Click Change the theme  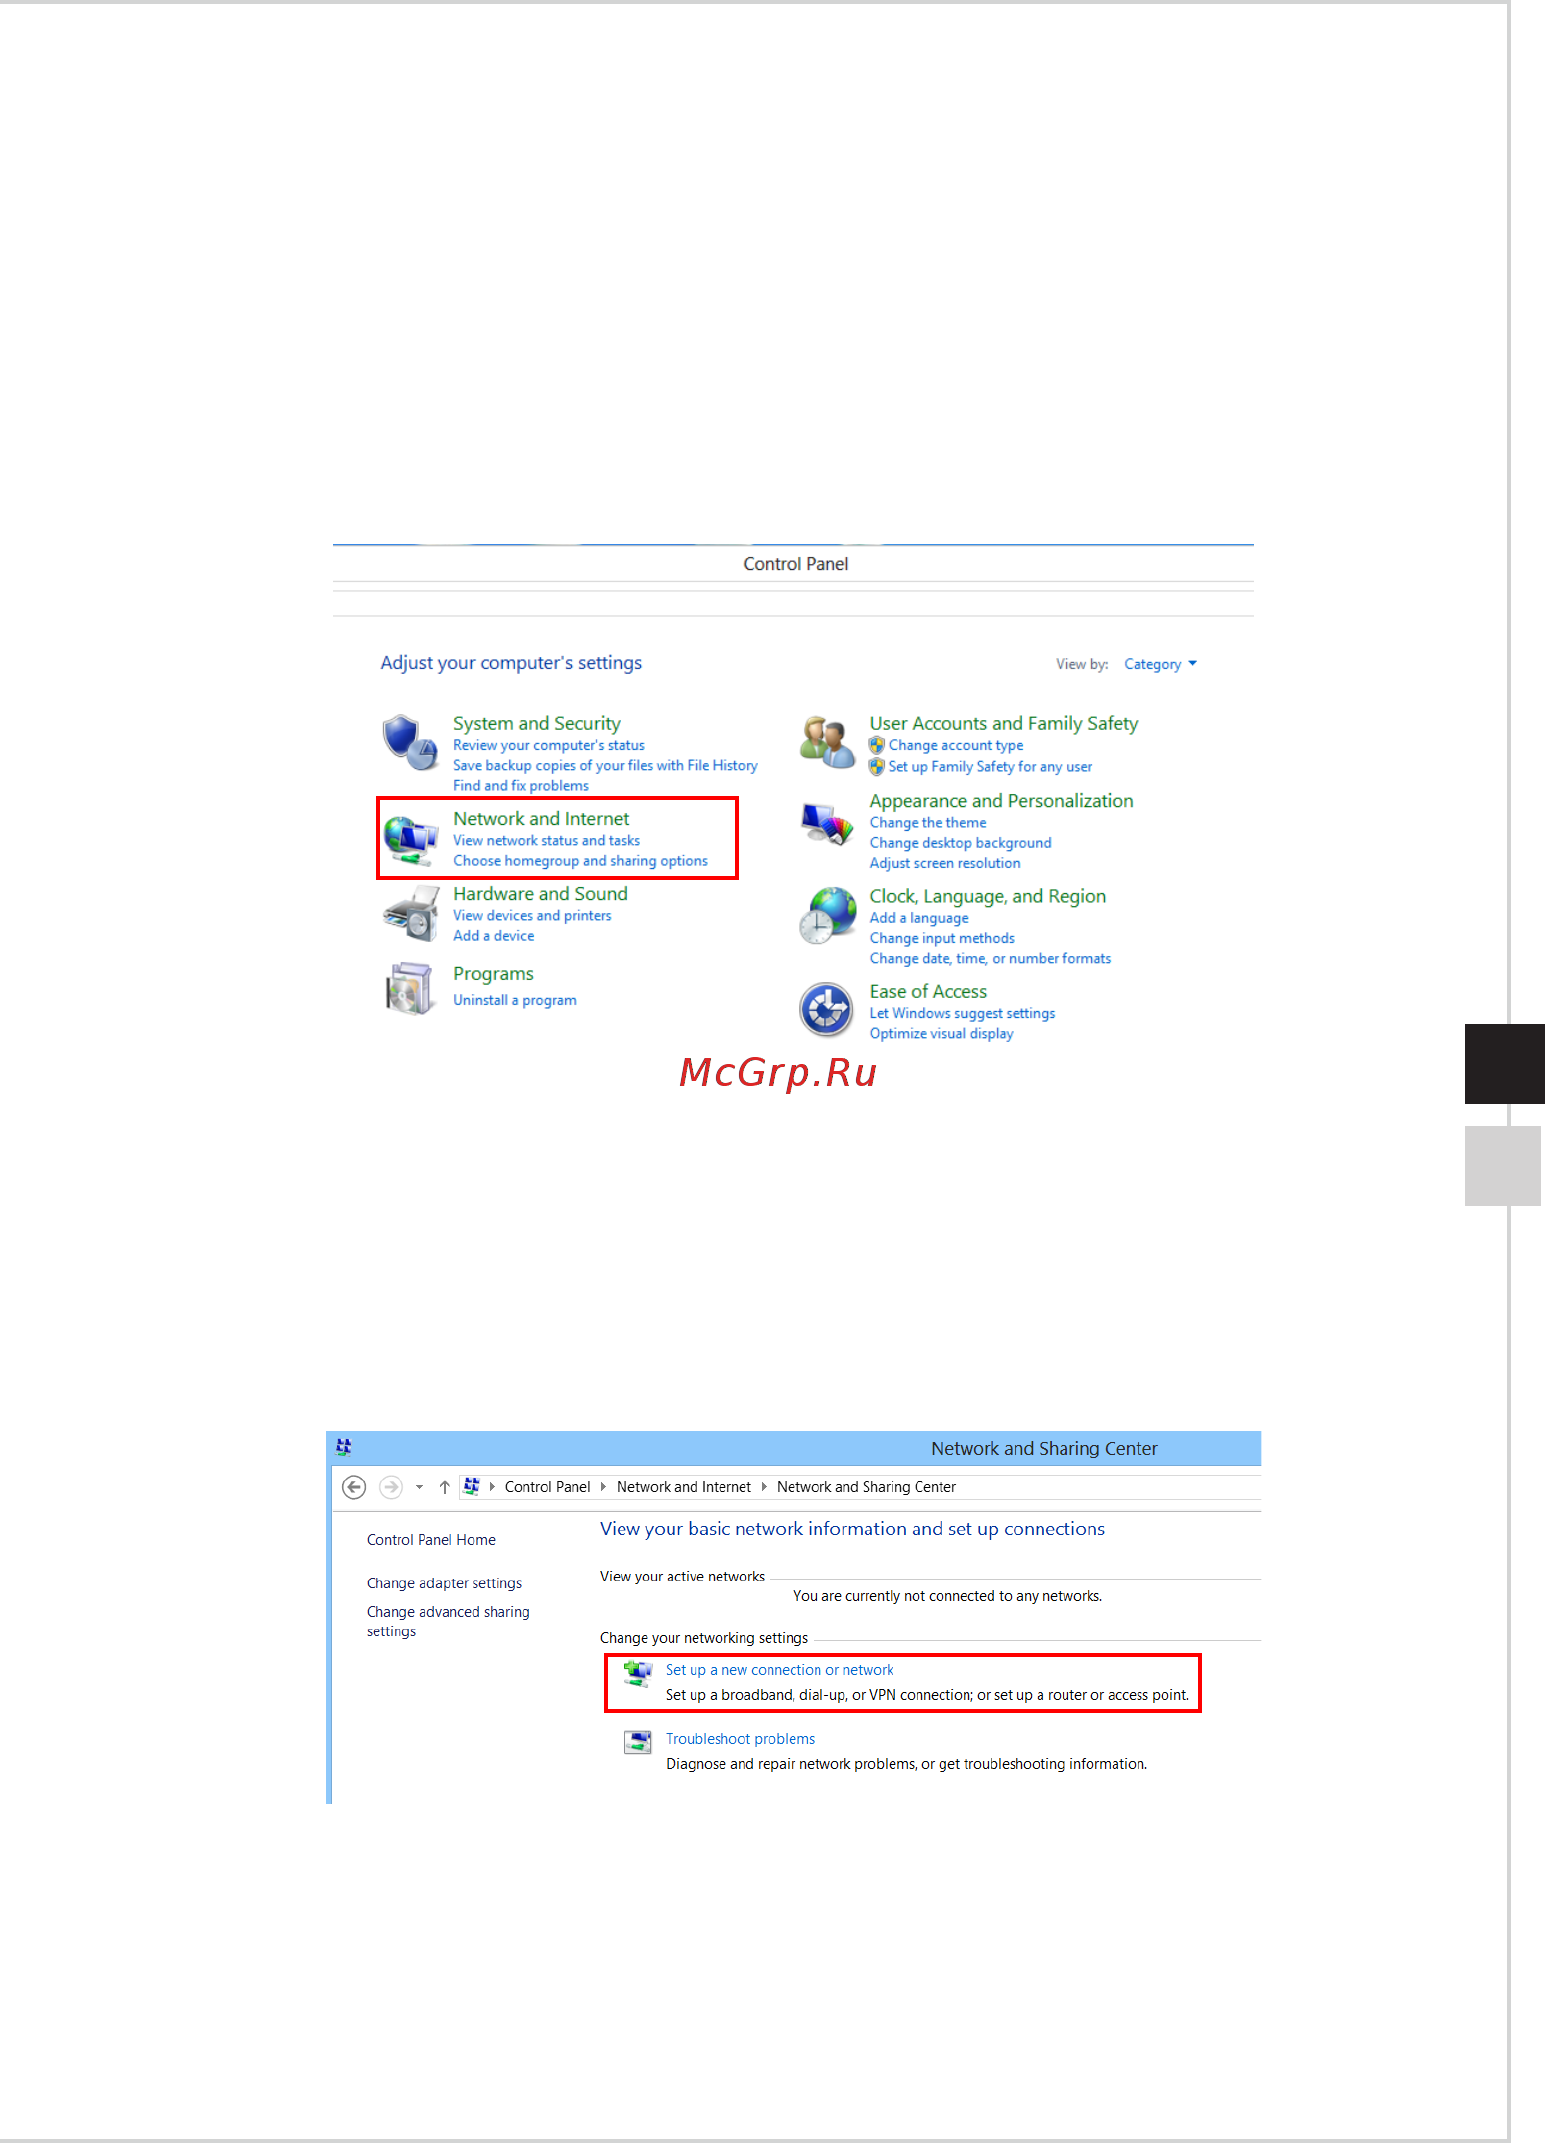(x=928, y=823)
